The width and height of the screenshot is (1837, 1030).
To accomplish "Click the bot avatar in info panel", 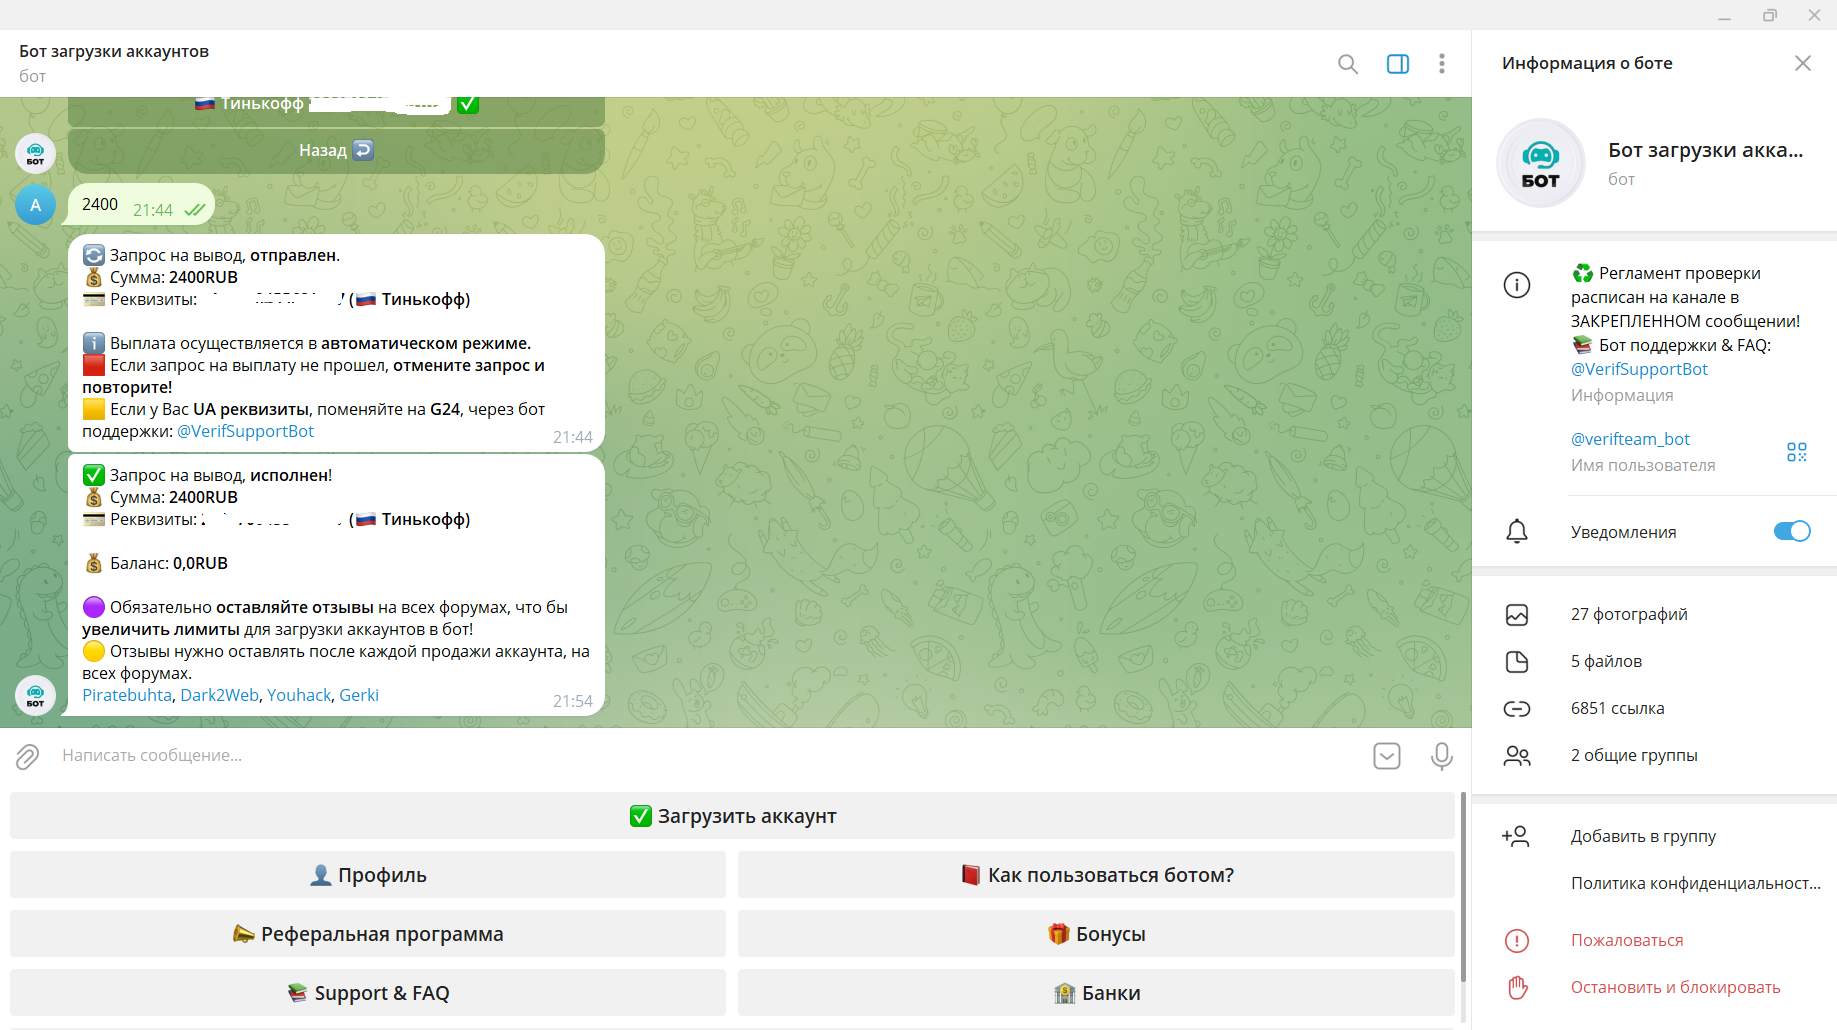I will [1540, 163].
